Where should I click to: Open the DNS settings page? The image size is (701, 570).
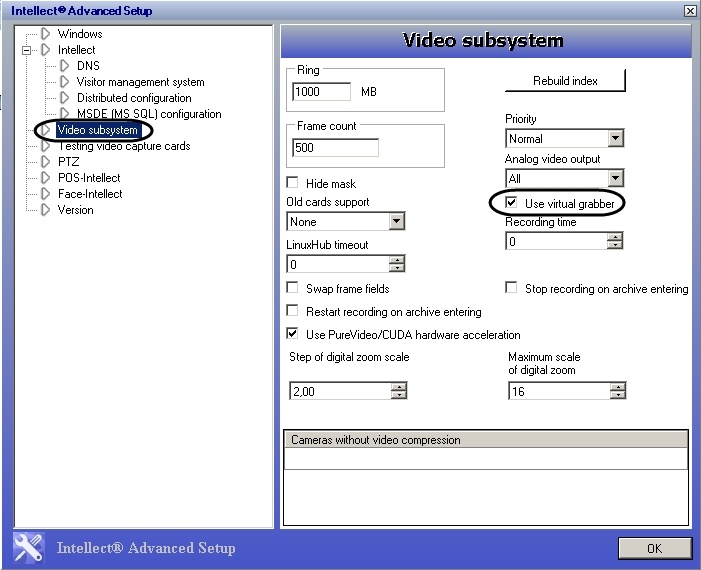click(88, 66)
